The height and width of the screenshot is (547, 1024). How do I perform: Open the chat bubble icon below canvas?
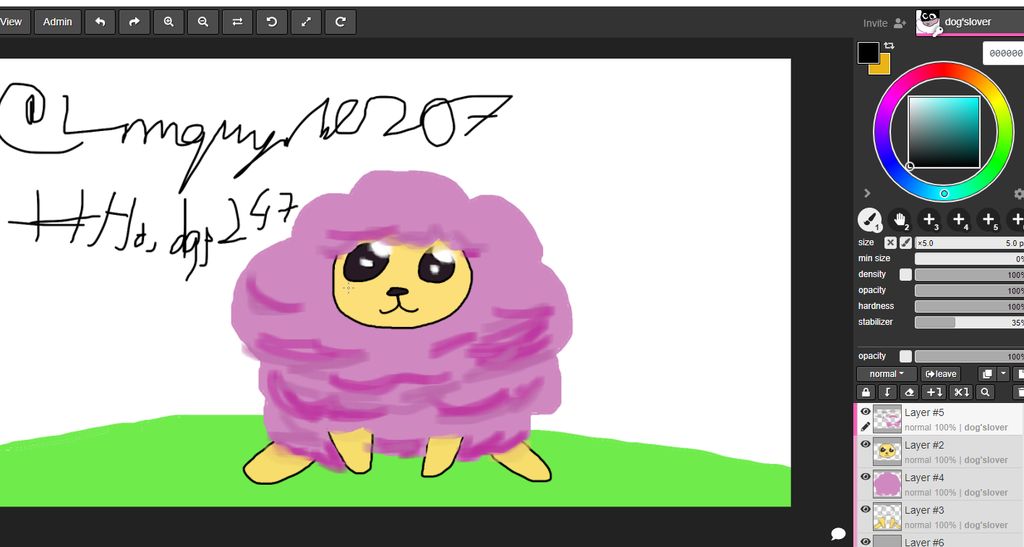pyautogui.click(x=838, y=535)
